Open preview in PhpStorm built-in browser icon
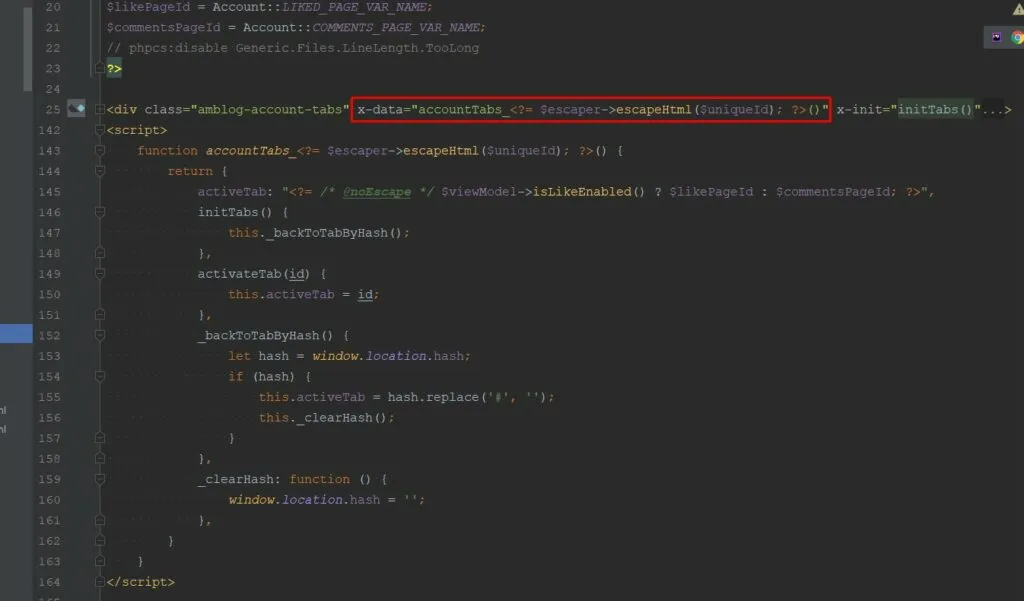The width and height of the screenshot is (1024, 601). click(x=997, y=38)
